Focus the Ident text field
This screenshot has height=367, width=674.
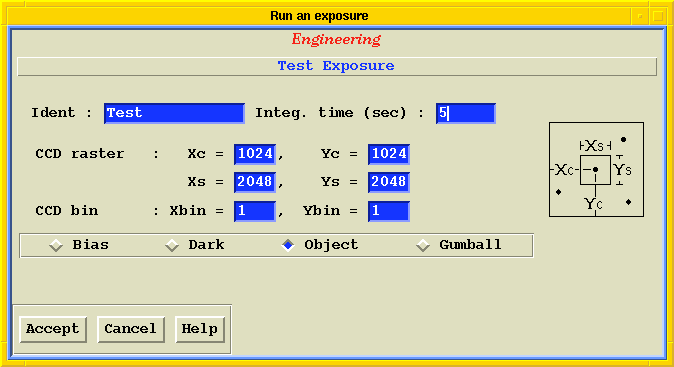[174, 113]
